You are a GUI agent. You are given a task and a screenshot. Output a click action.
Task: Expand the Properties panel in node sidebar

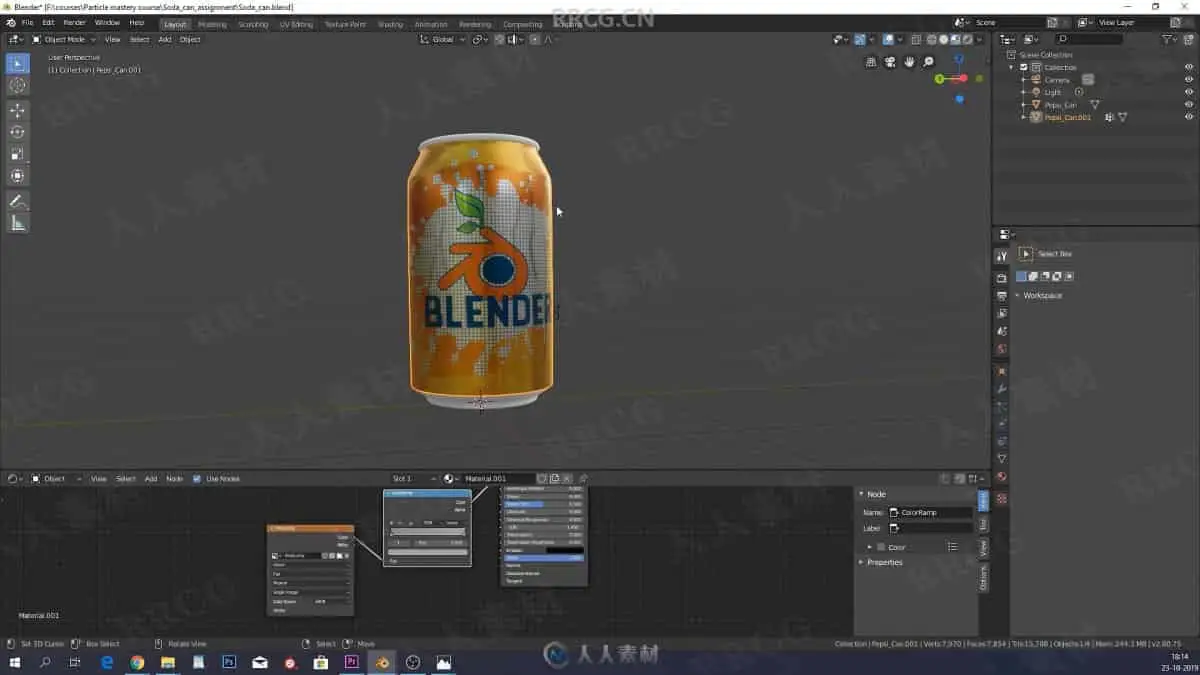pos(862,562)
